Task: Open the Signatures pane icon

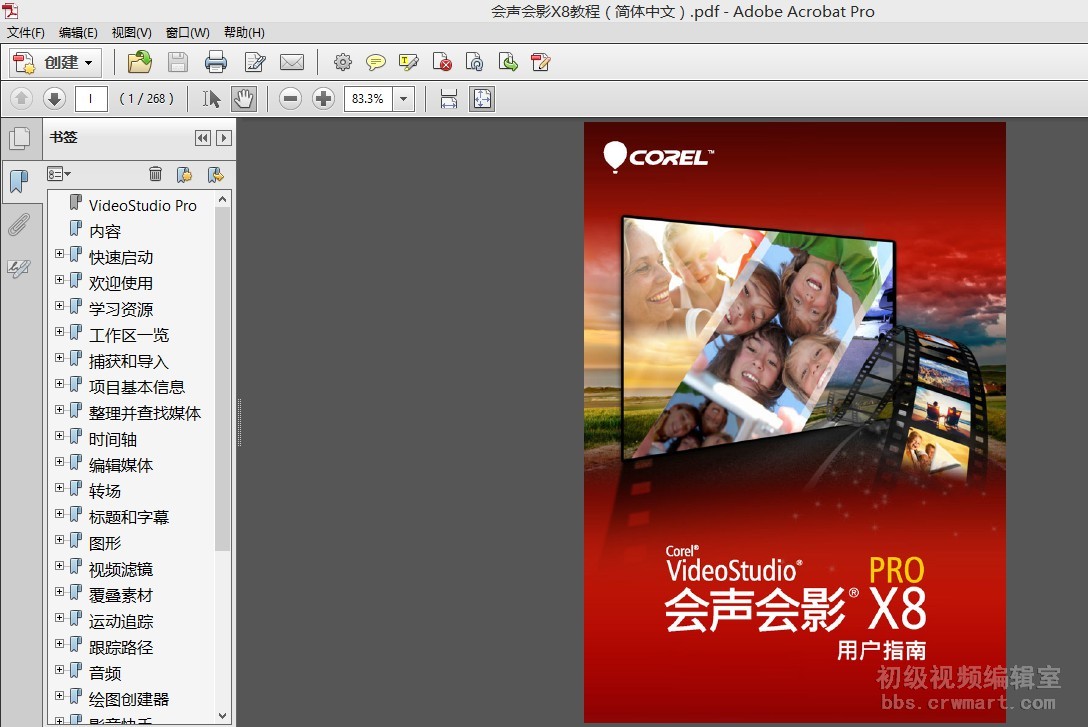Action: click(19, 268)
